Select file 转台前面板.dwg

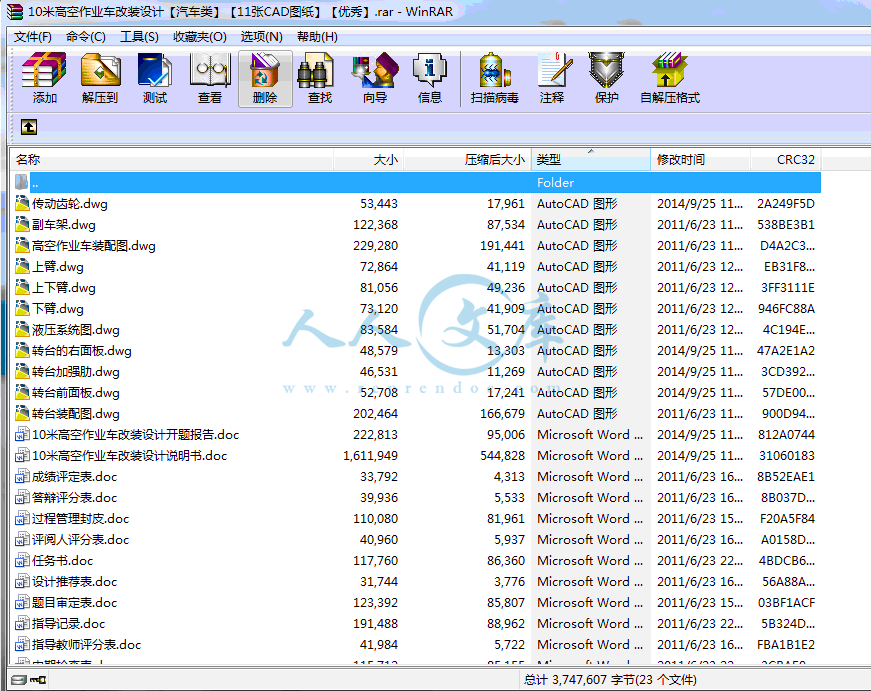click(76, 393)
